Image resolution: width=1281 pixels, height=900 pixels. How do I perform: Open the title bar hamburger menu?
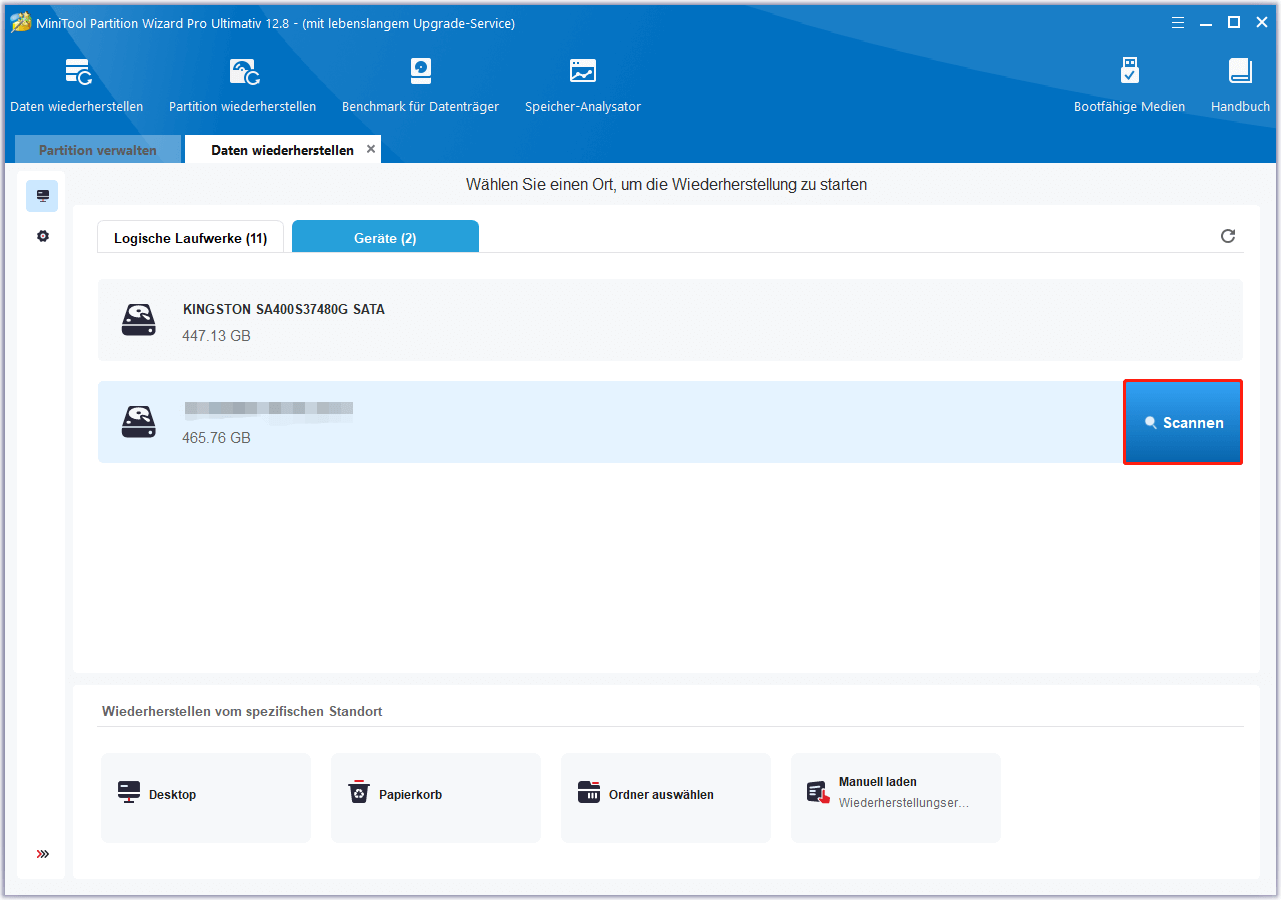pos(1178,22)
